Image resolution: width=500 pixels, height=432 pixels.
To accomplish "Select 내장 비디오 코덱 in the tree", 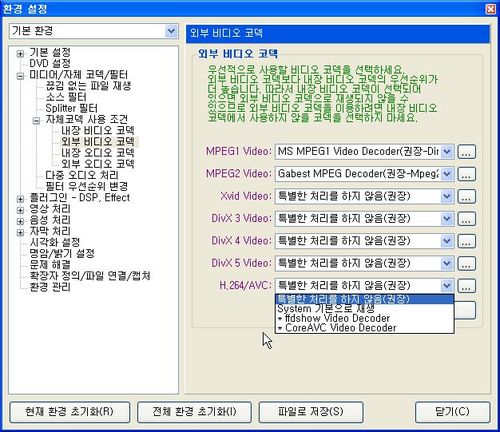I will point(98,130).
